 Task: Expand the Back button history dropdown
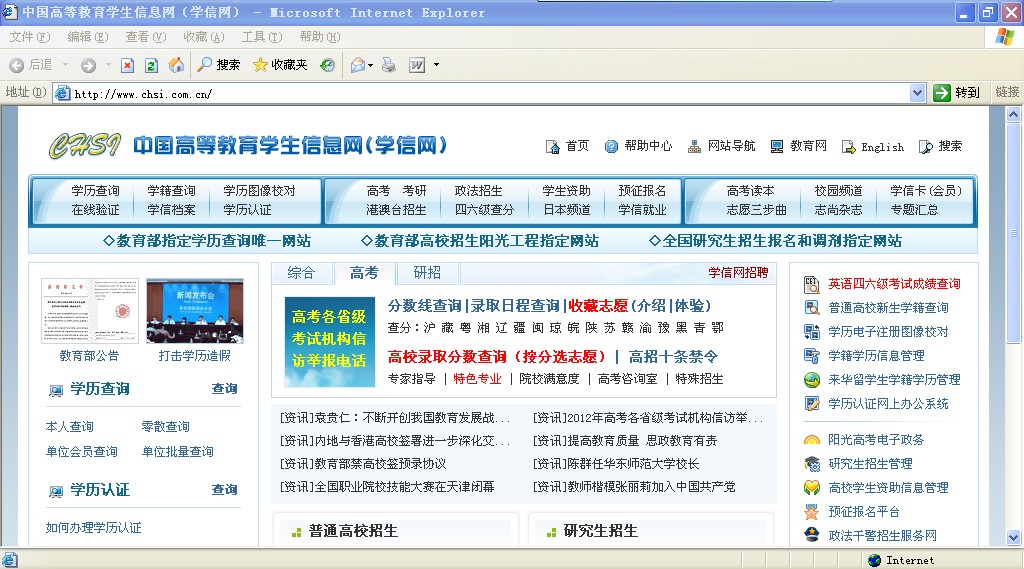(65, 65)
